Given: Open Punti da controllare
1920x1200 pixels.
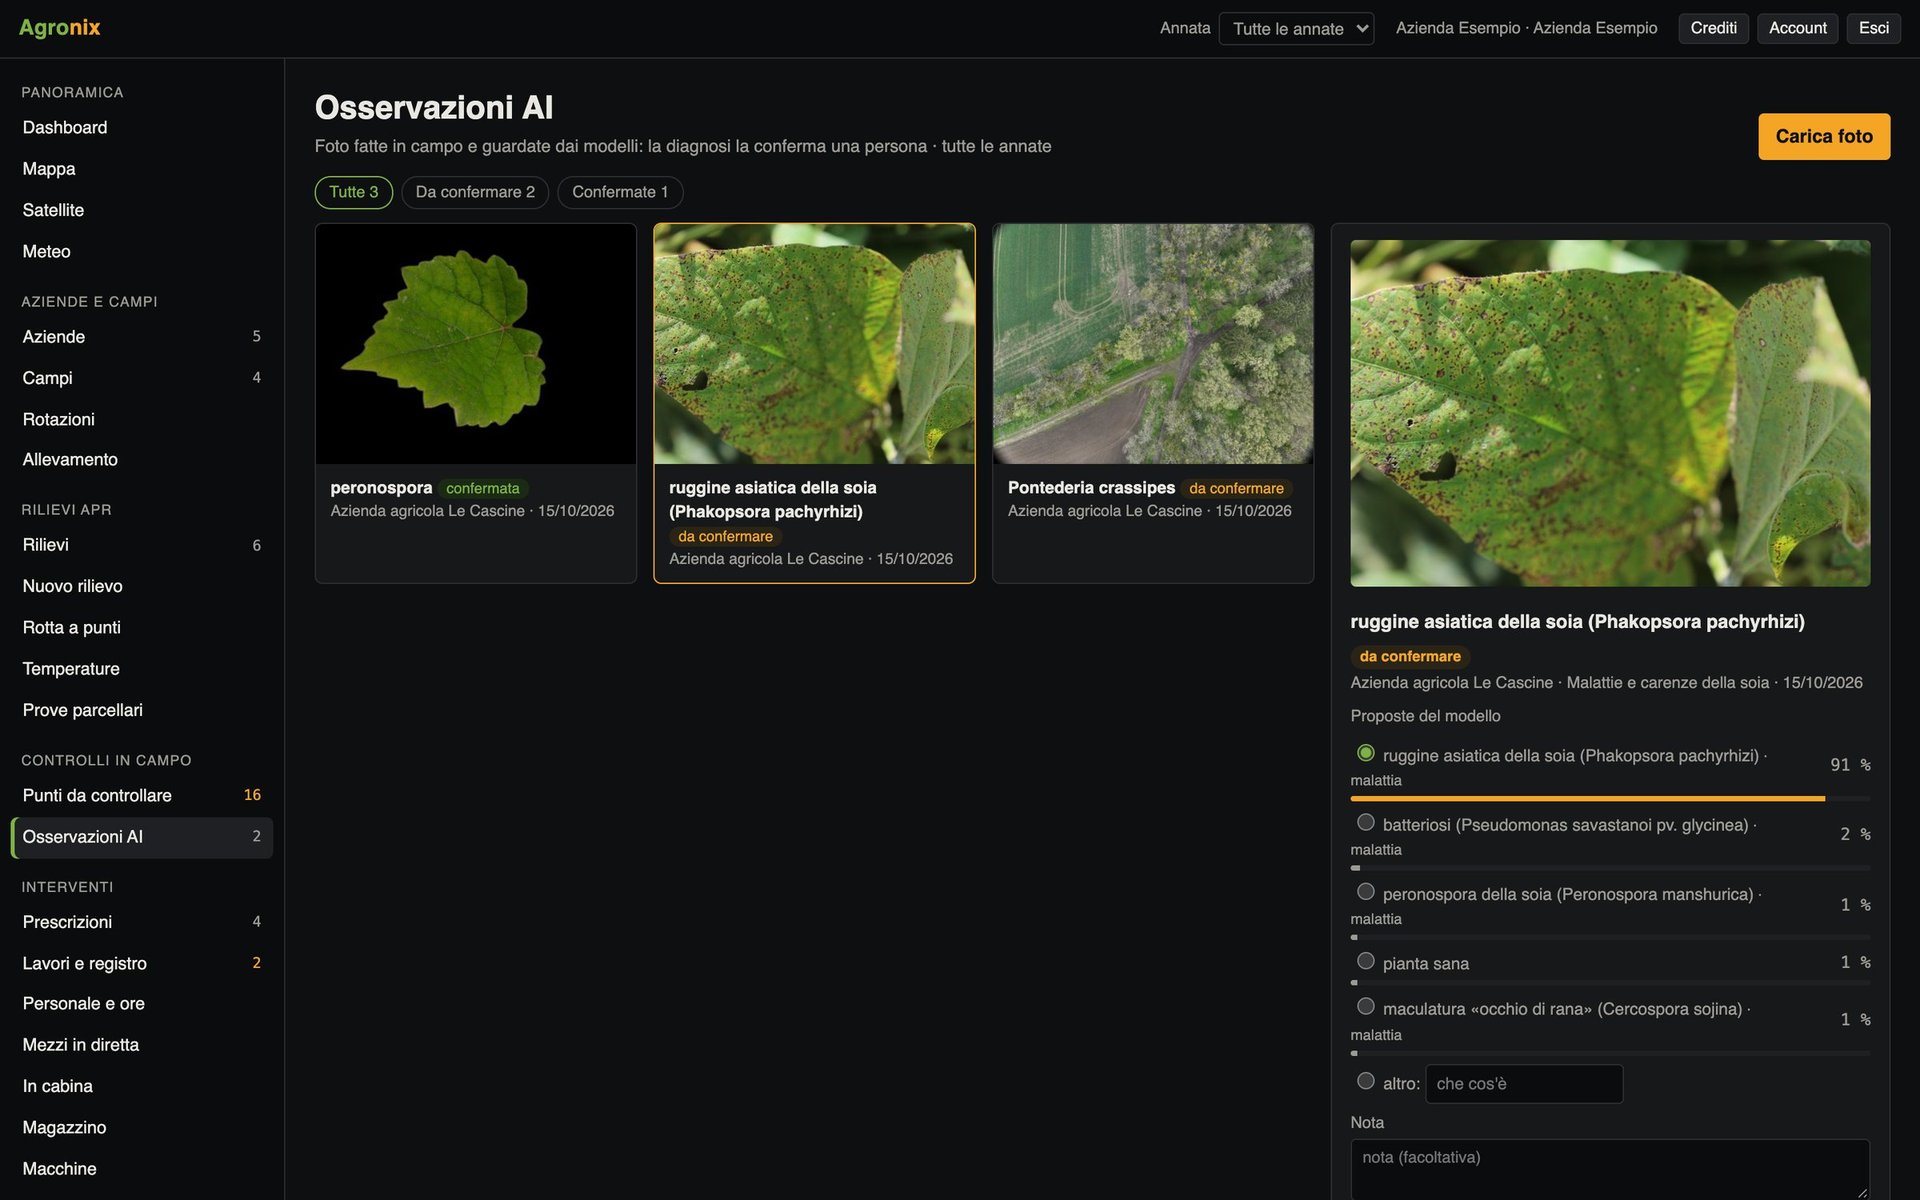Looking at the screenshot, I should [x=142, y=796].
